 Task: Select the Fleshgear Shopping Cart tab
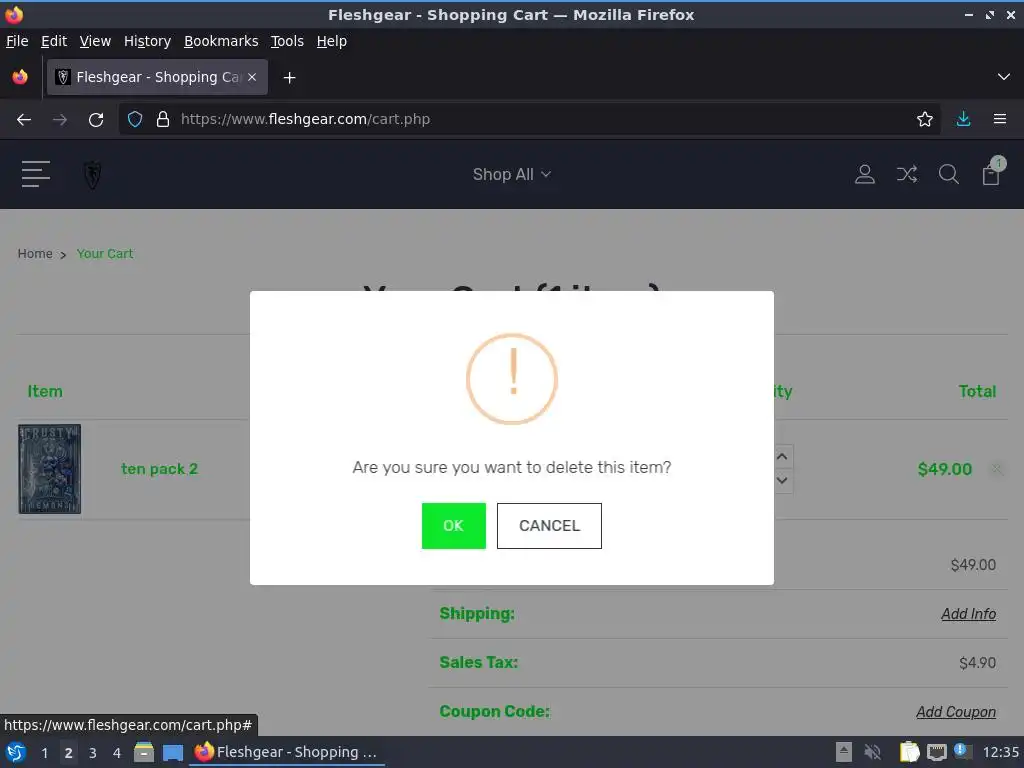[157, 77]
